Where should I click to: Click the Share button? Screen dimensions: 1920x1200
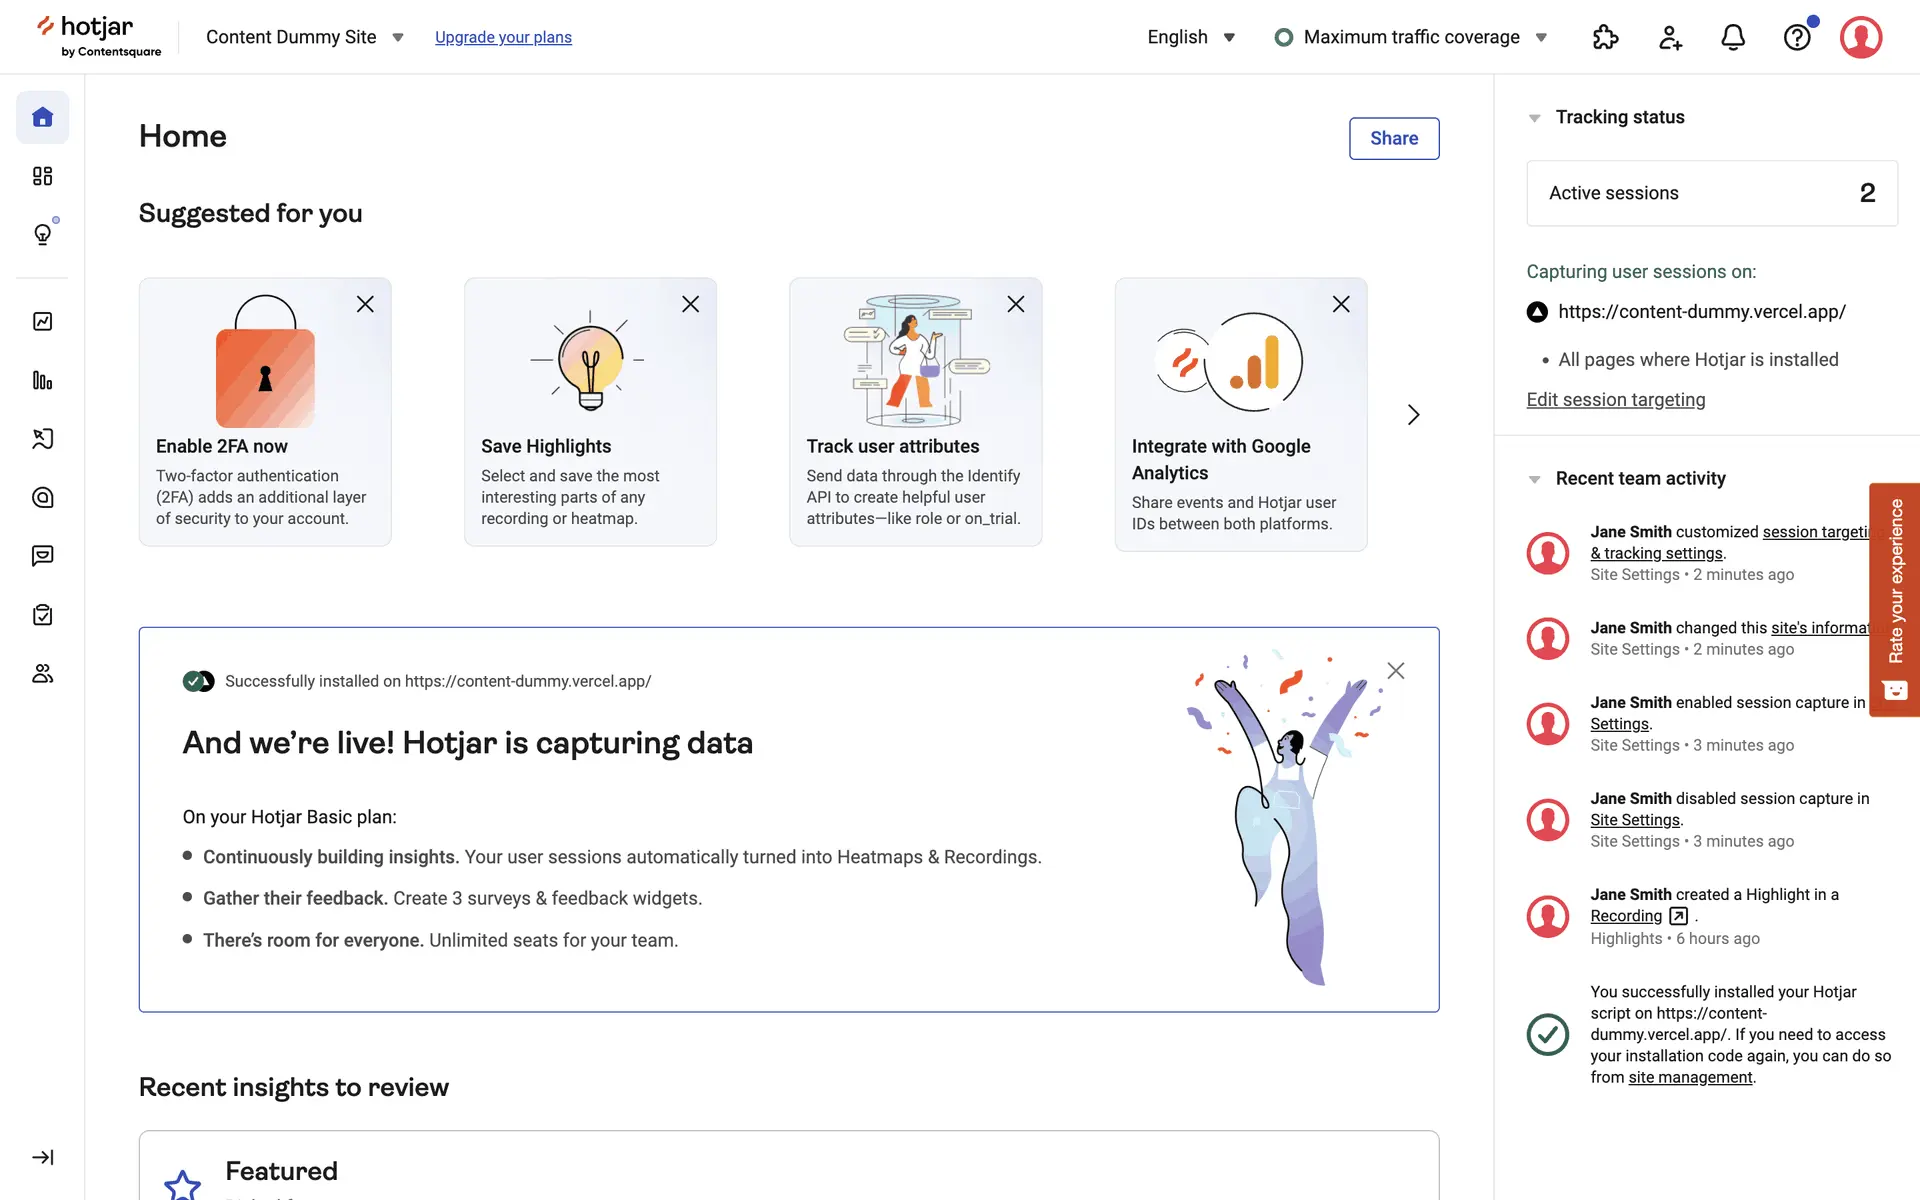pos(1393,138)
